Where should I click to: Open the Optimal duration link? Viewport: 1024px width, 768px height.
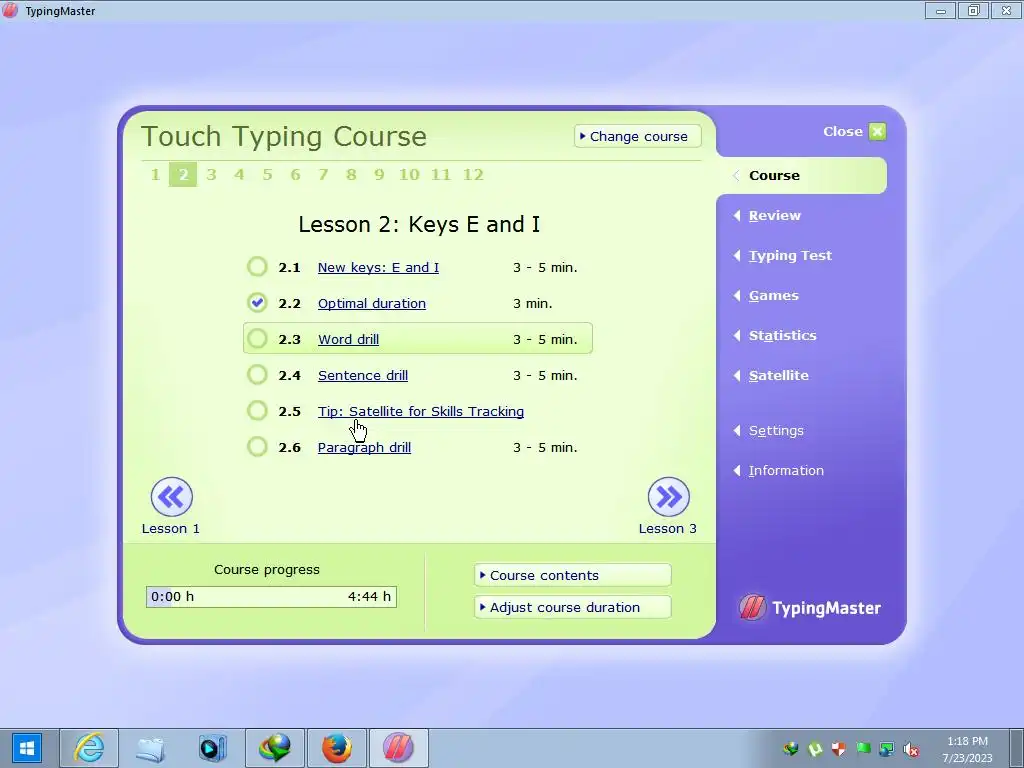372,303
